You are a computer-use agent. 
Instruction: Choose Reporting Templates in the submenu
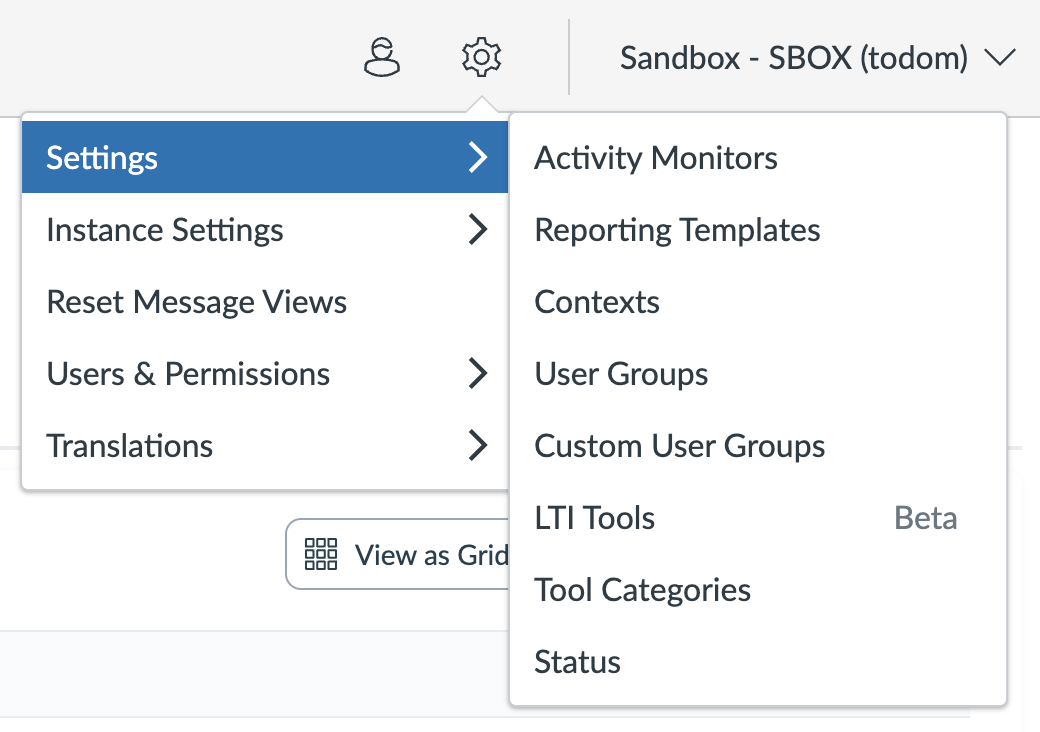point(677,230)
